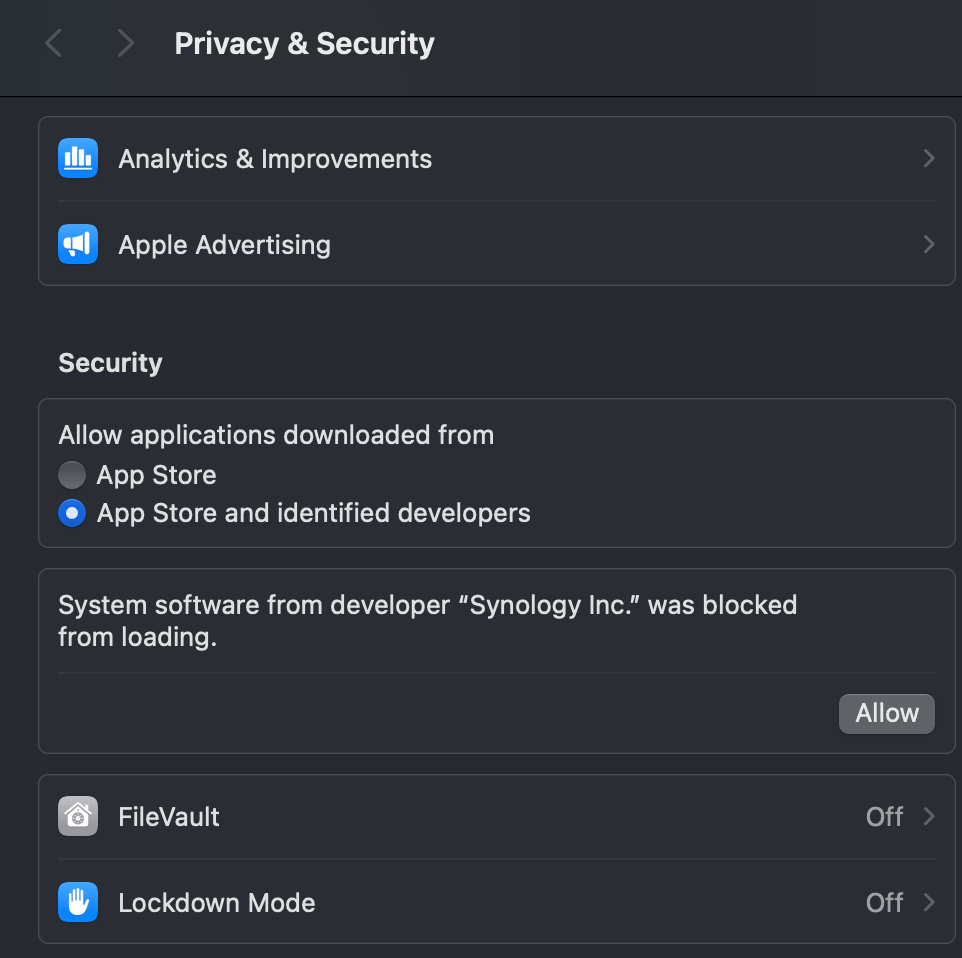The image size is (962, 958).
Task: Click the FileVault house lock icon
Action: (x=78, y=816)
